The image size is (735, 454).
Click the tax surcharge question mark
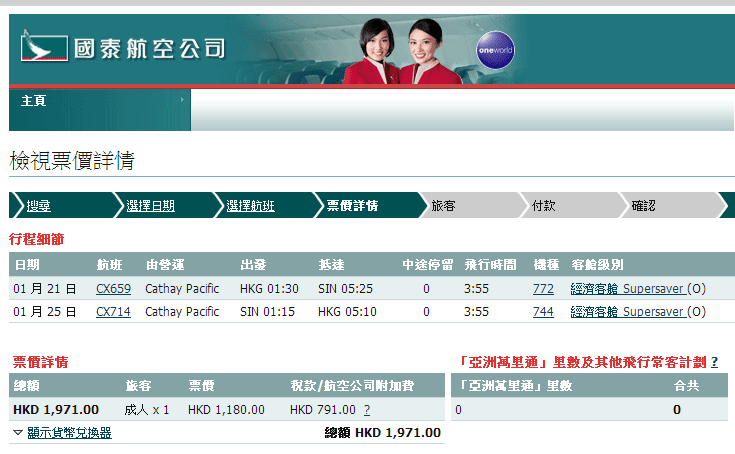pos(367,409)
